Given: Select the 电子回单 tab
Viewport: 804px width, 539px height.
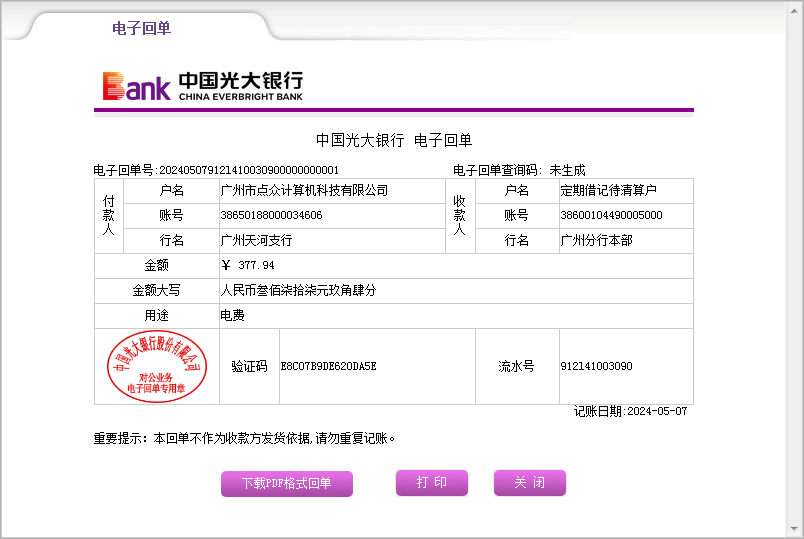Looking at the screenshot, I should point(141,28).
